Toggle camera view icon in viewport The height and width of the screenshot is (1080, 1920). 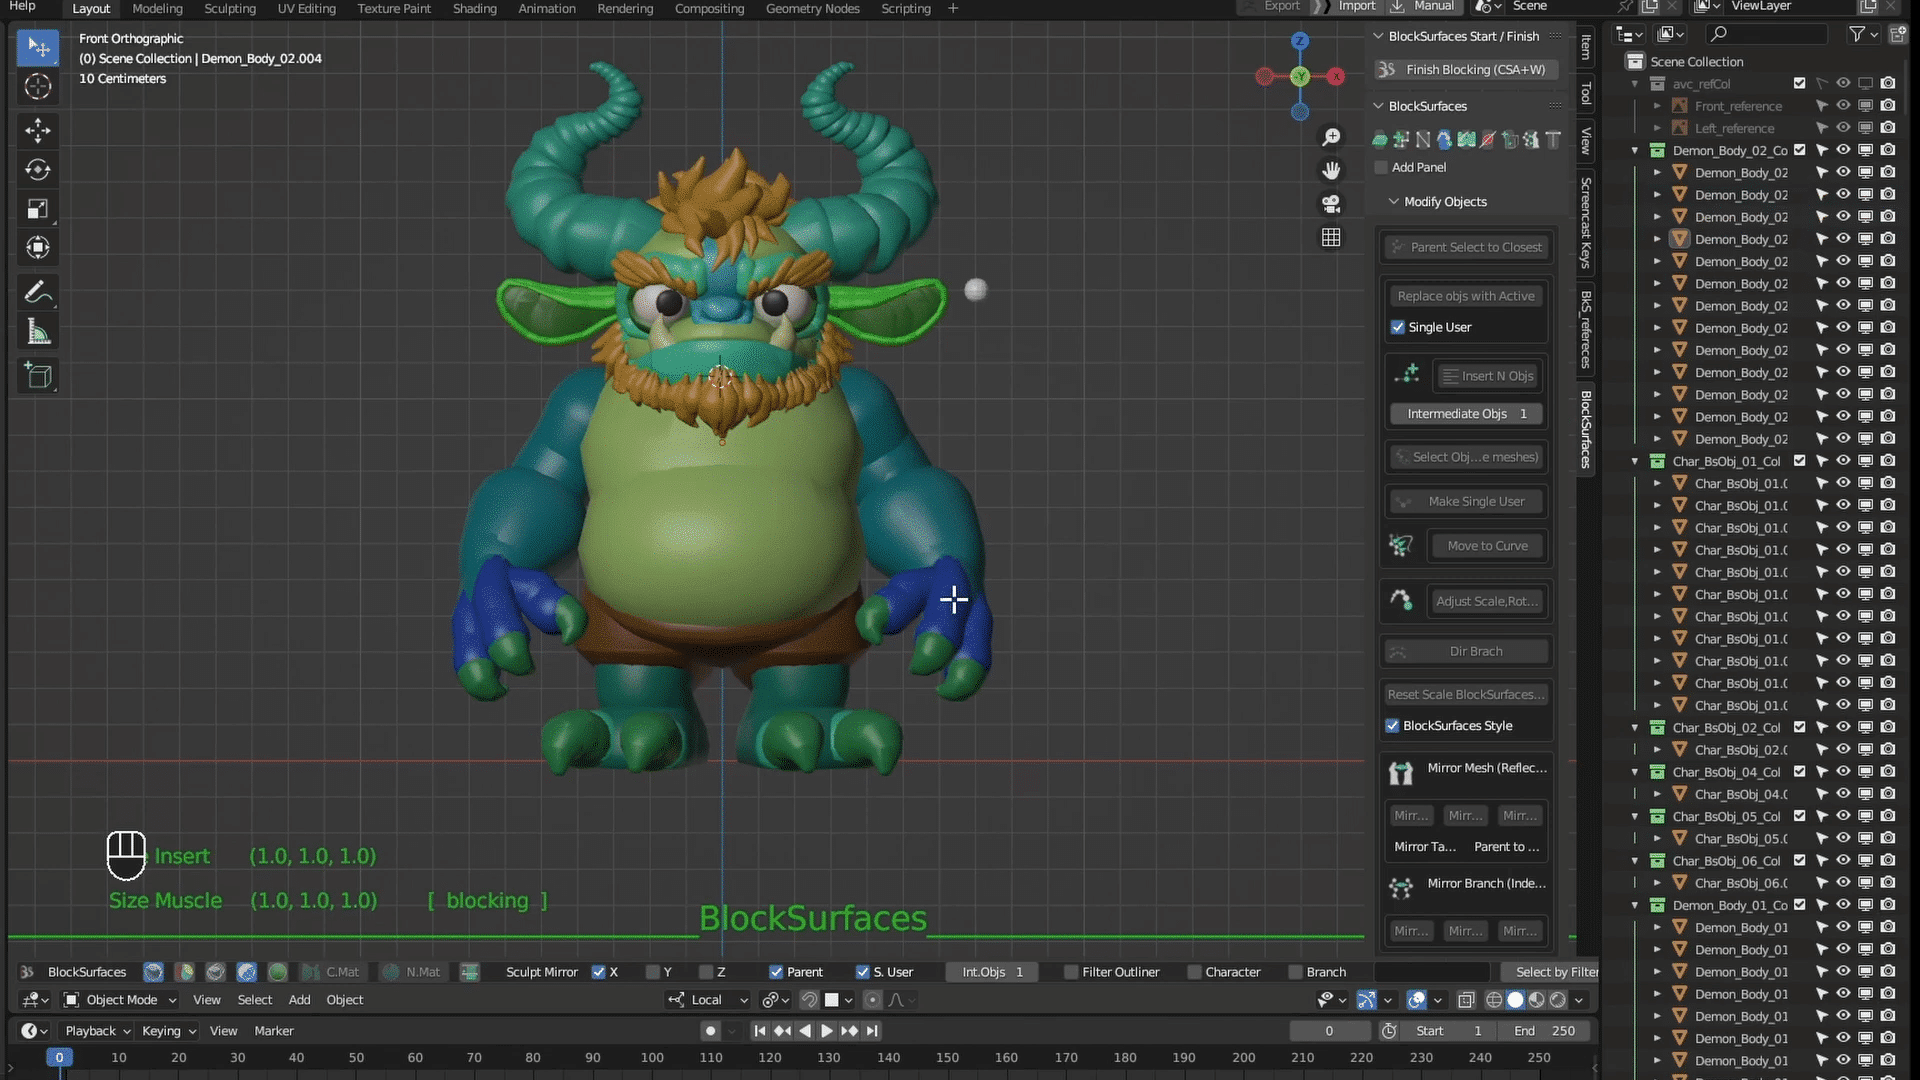point(1331,204)
